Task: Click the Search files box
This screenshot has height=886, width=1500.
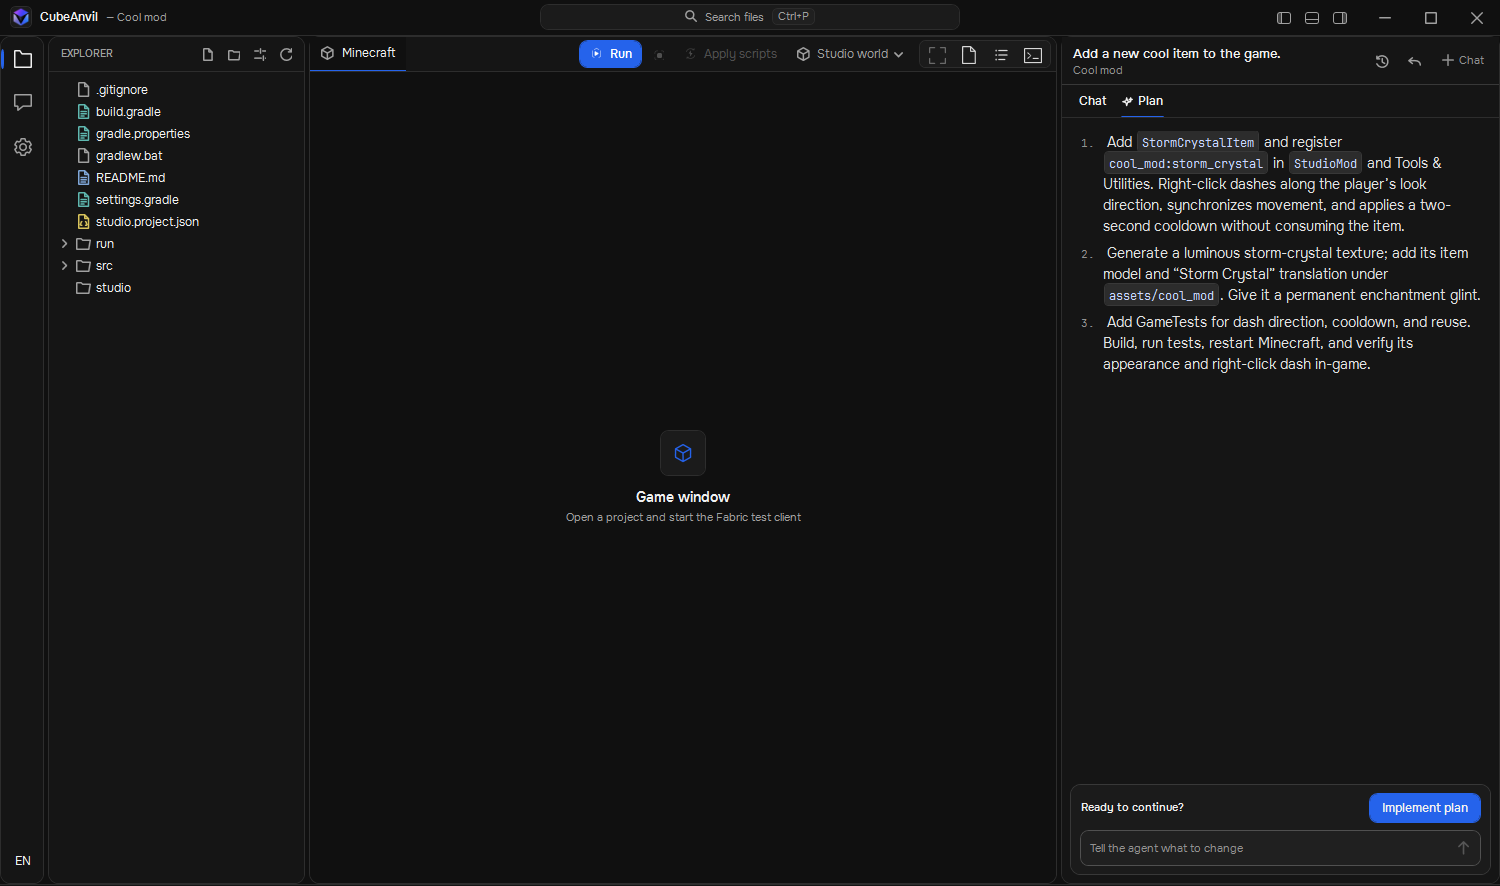Action: coord(750,17)
